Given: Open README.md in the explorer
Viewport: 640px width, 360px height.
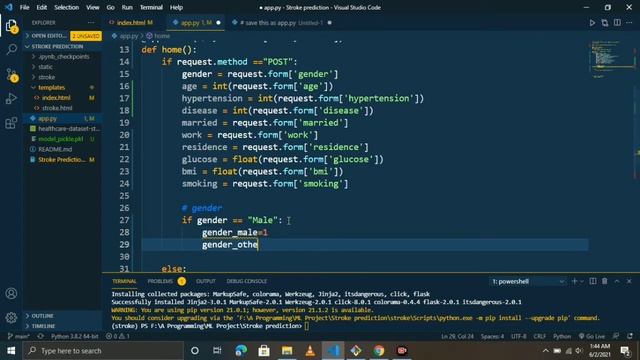Looking at the screenshot, I should pos(55,149).
